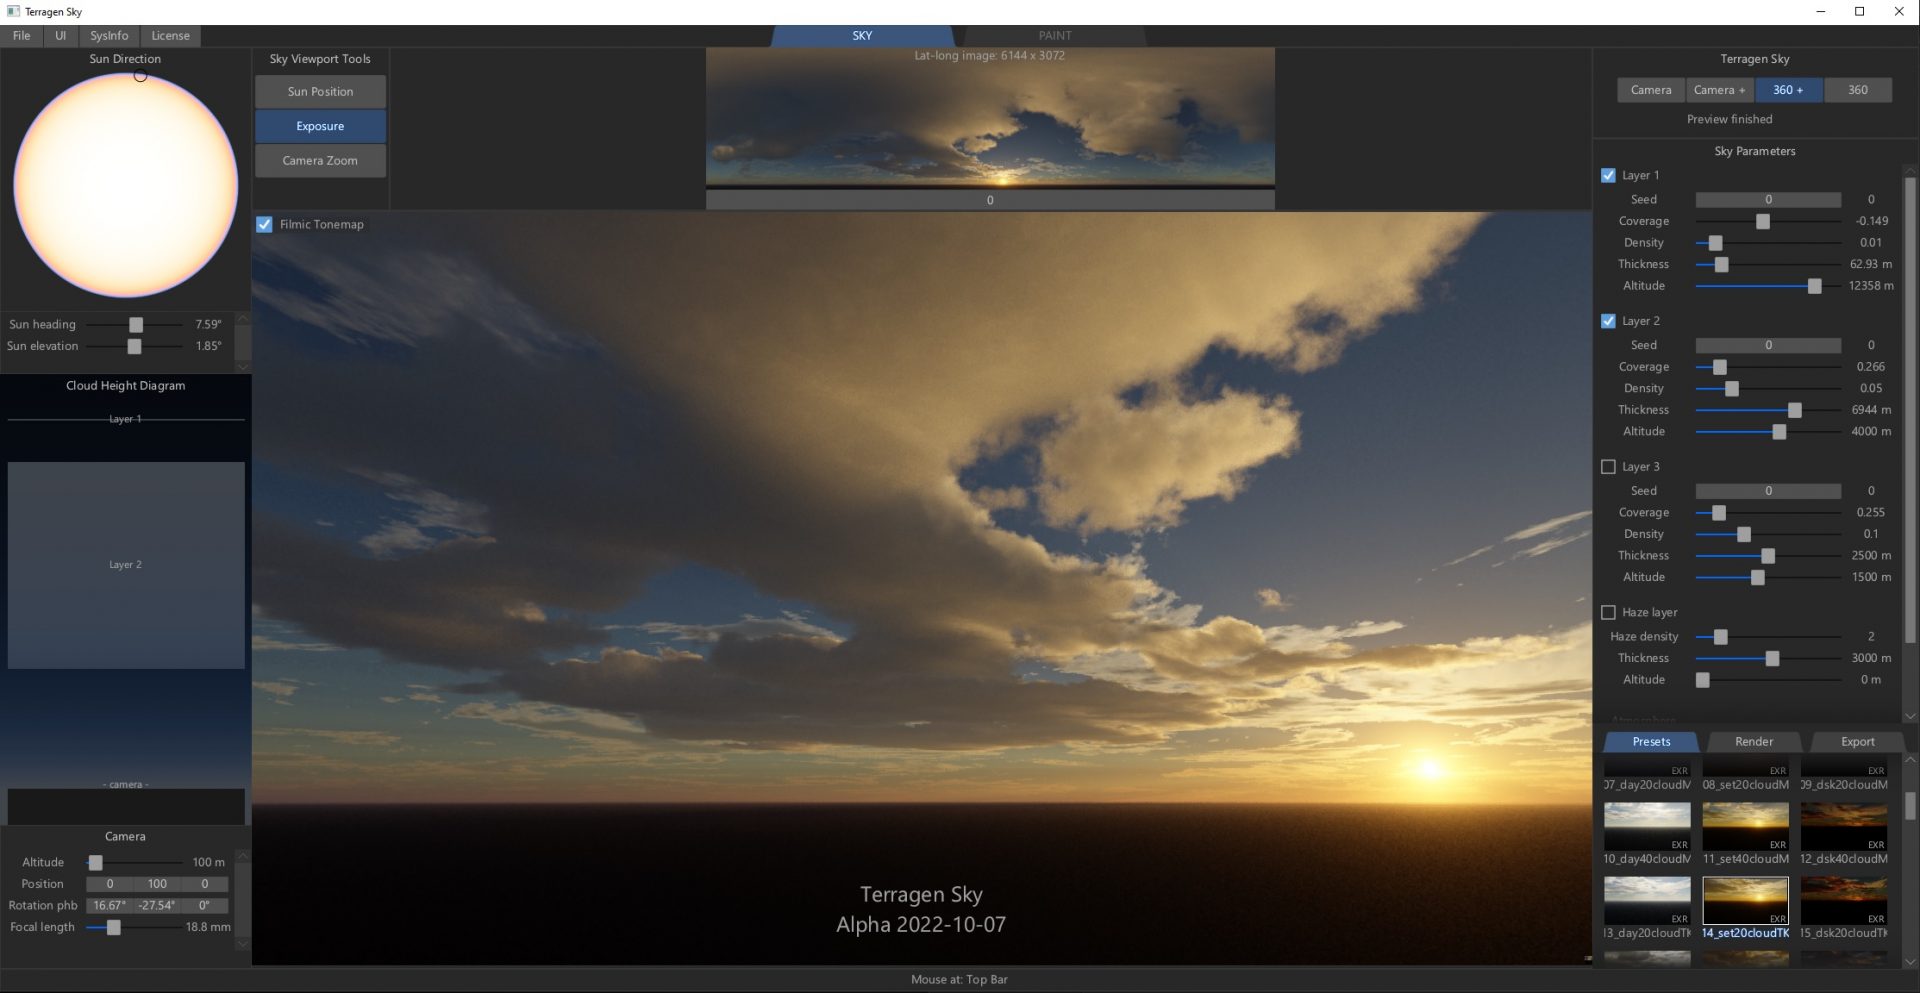Switch to the PAINT tab

(1055, 36)
